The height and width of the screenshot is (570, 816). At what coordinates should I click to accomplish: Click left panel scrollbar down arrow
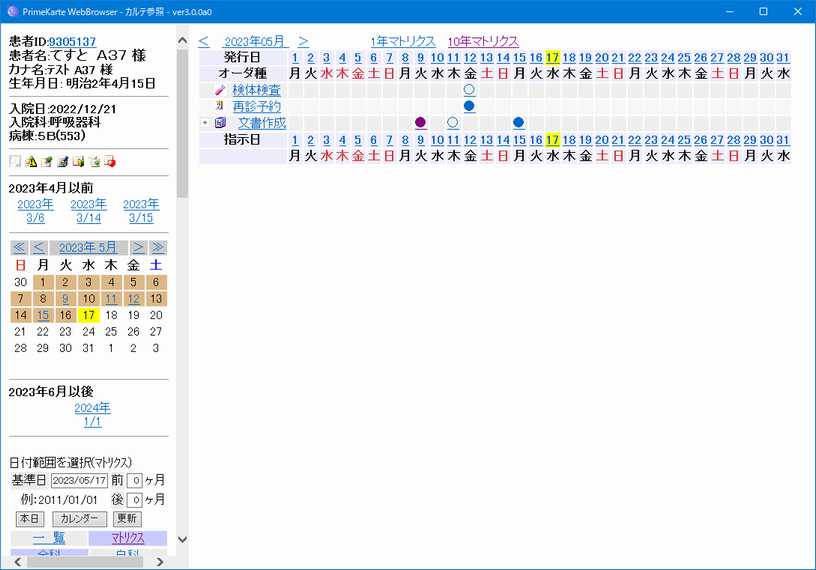pyautogui.click(x=182, y=539)
